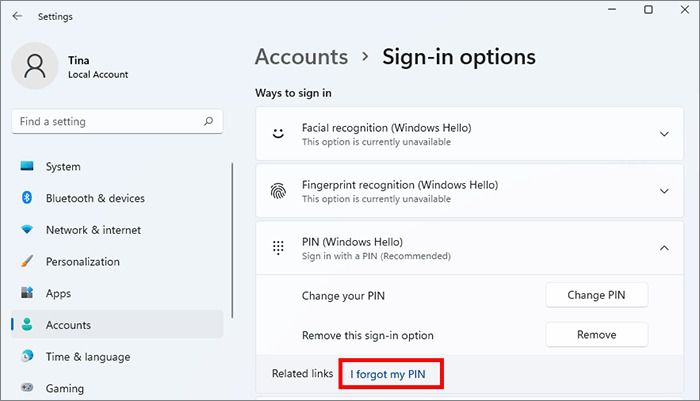Click the Bluetooth & devices icon
The image size is (700, 401).
tap(27, 198)
